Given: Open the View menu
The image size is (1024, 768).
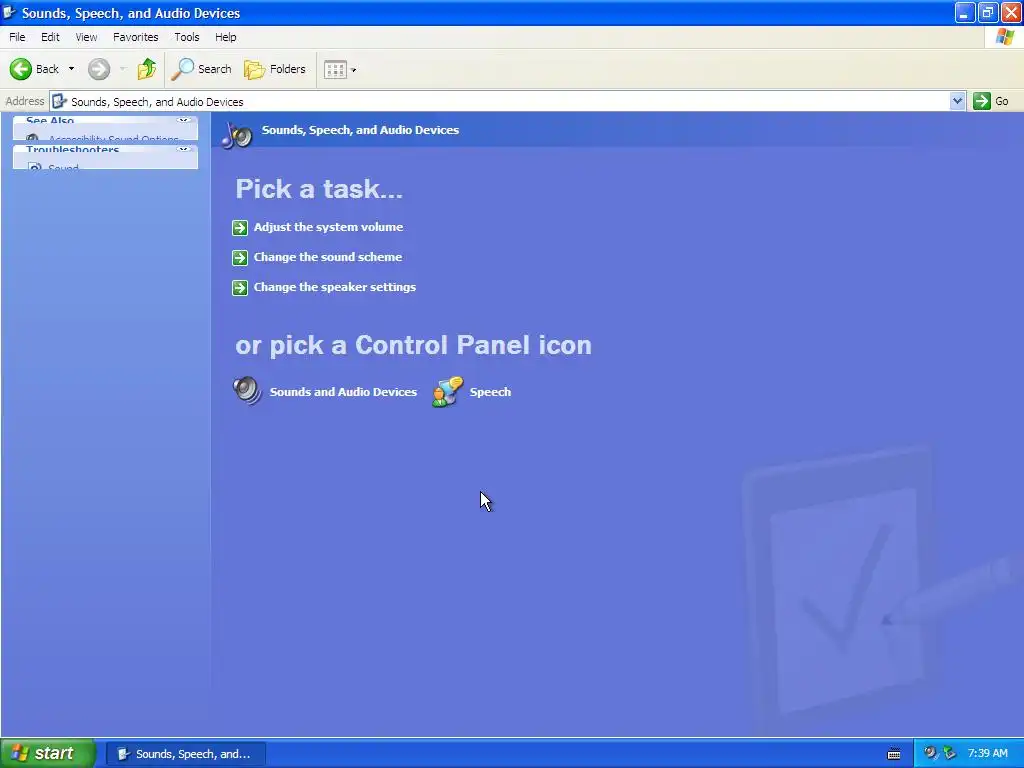Looking at the screenshot, I should click(86, 37).
